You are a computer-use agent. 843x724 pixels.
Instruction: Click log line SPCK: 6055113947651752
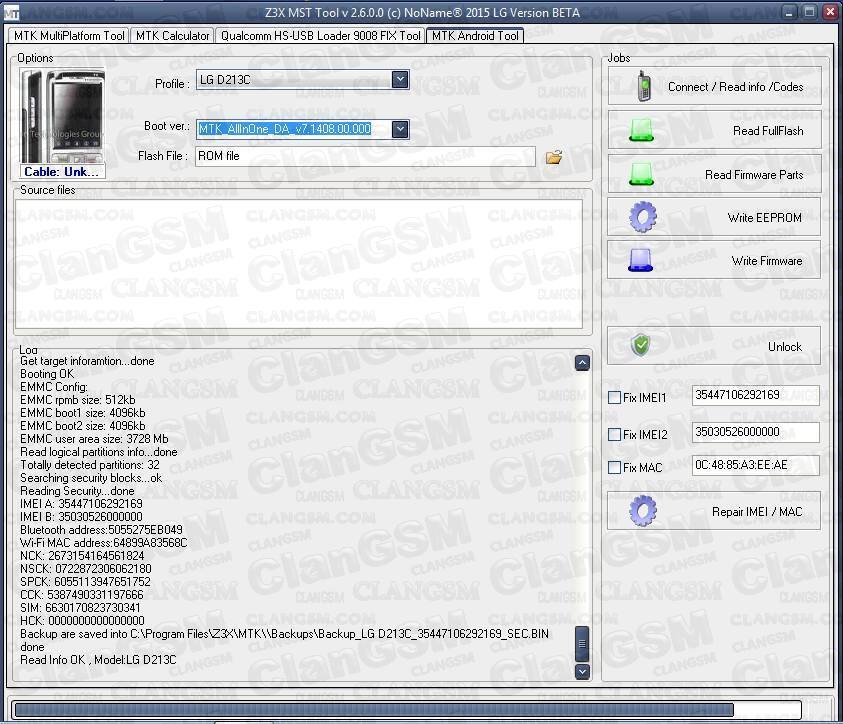tap(85, 582)
